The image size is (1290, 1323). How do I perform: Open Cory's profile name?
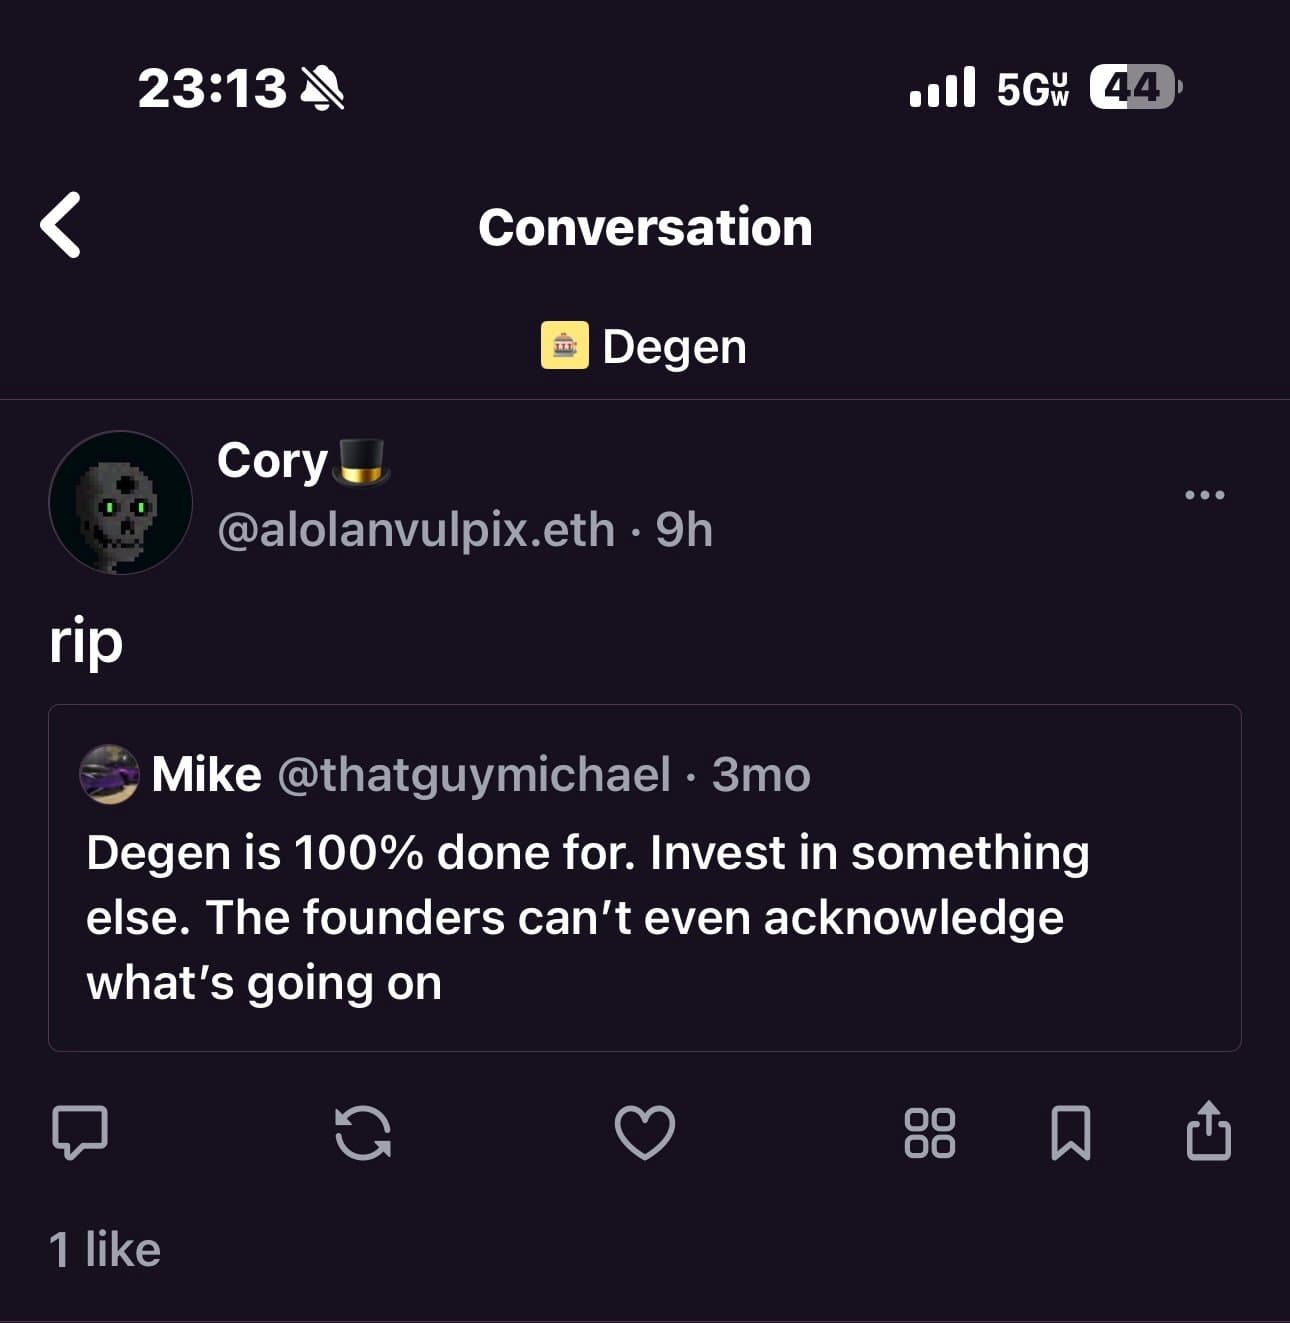pos(272,461)
